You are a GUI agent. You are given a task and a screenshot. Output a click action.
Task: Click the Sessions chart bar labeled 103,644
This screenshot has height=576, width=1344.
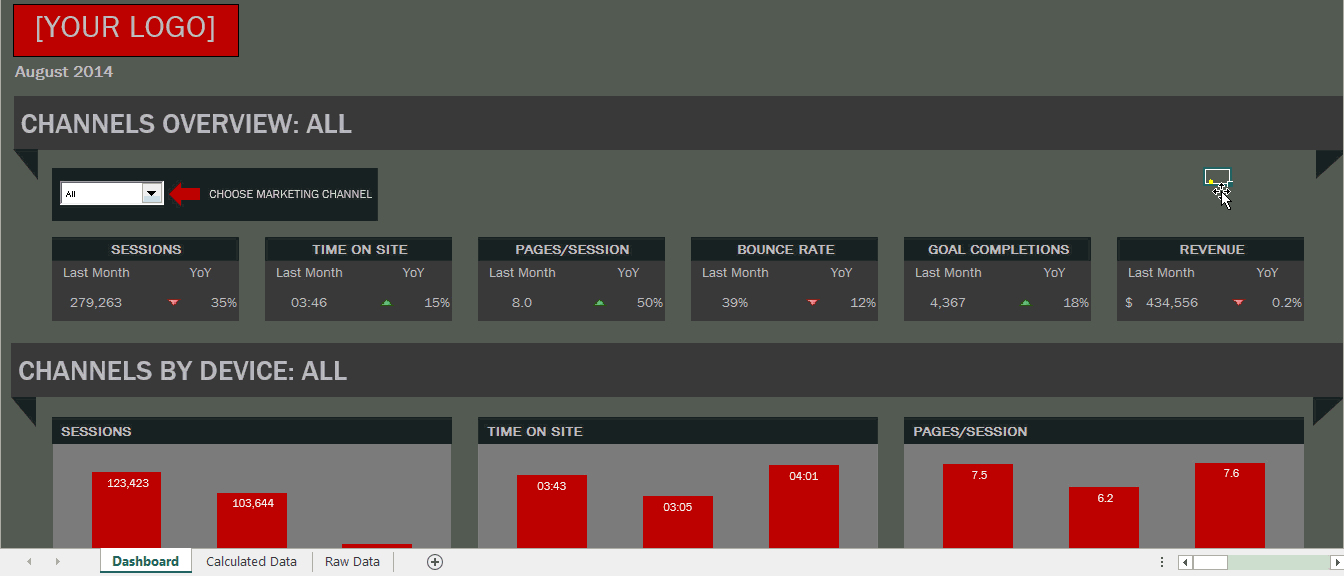[252, 520]
